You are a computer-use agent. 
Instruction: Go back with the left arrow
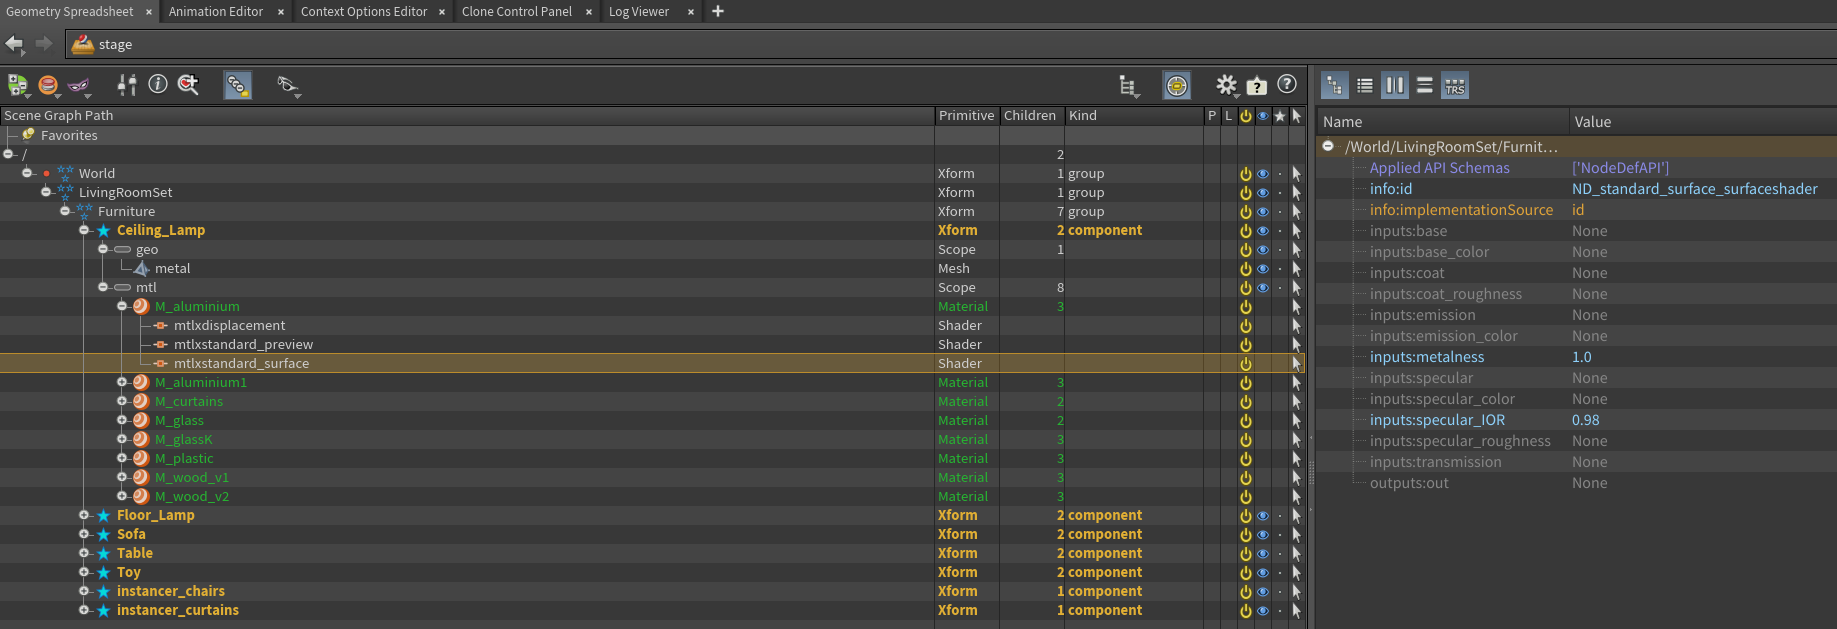click(15, 44)
